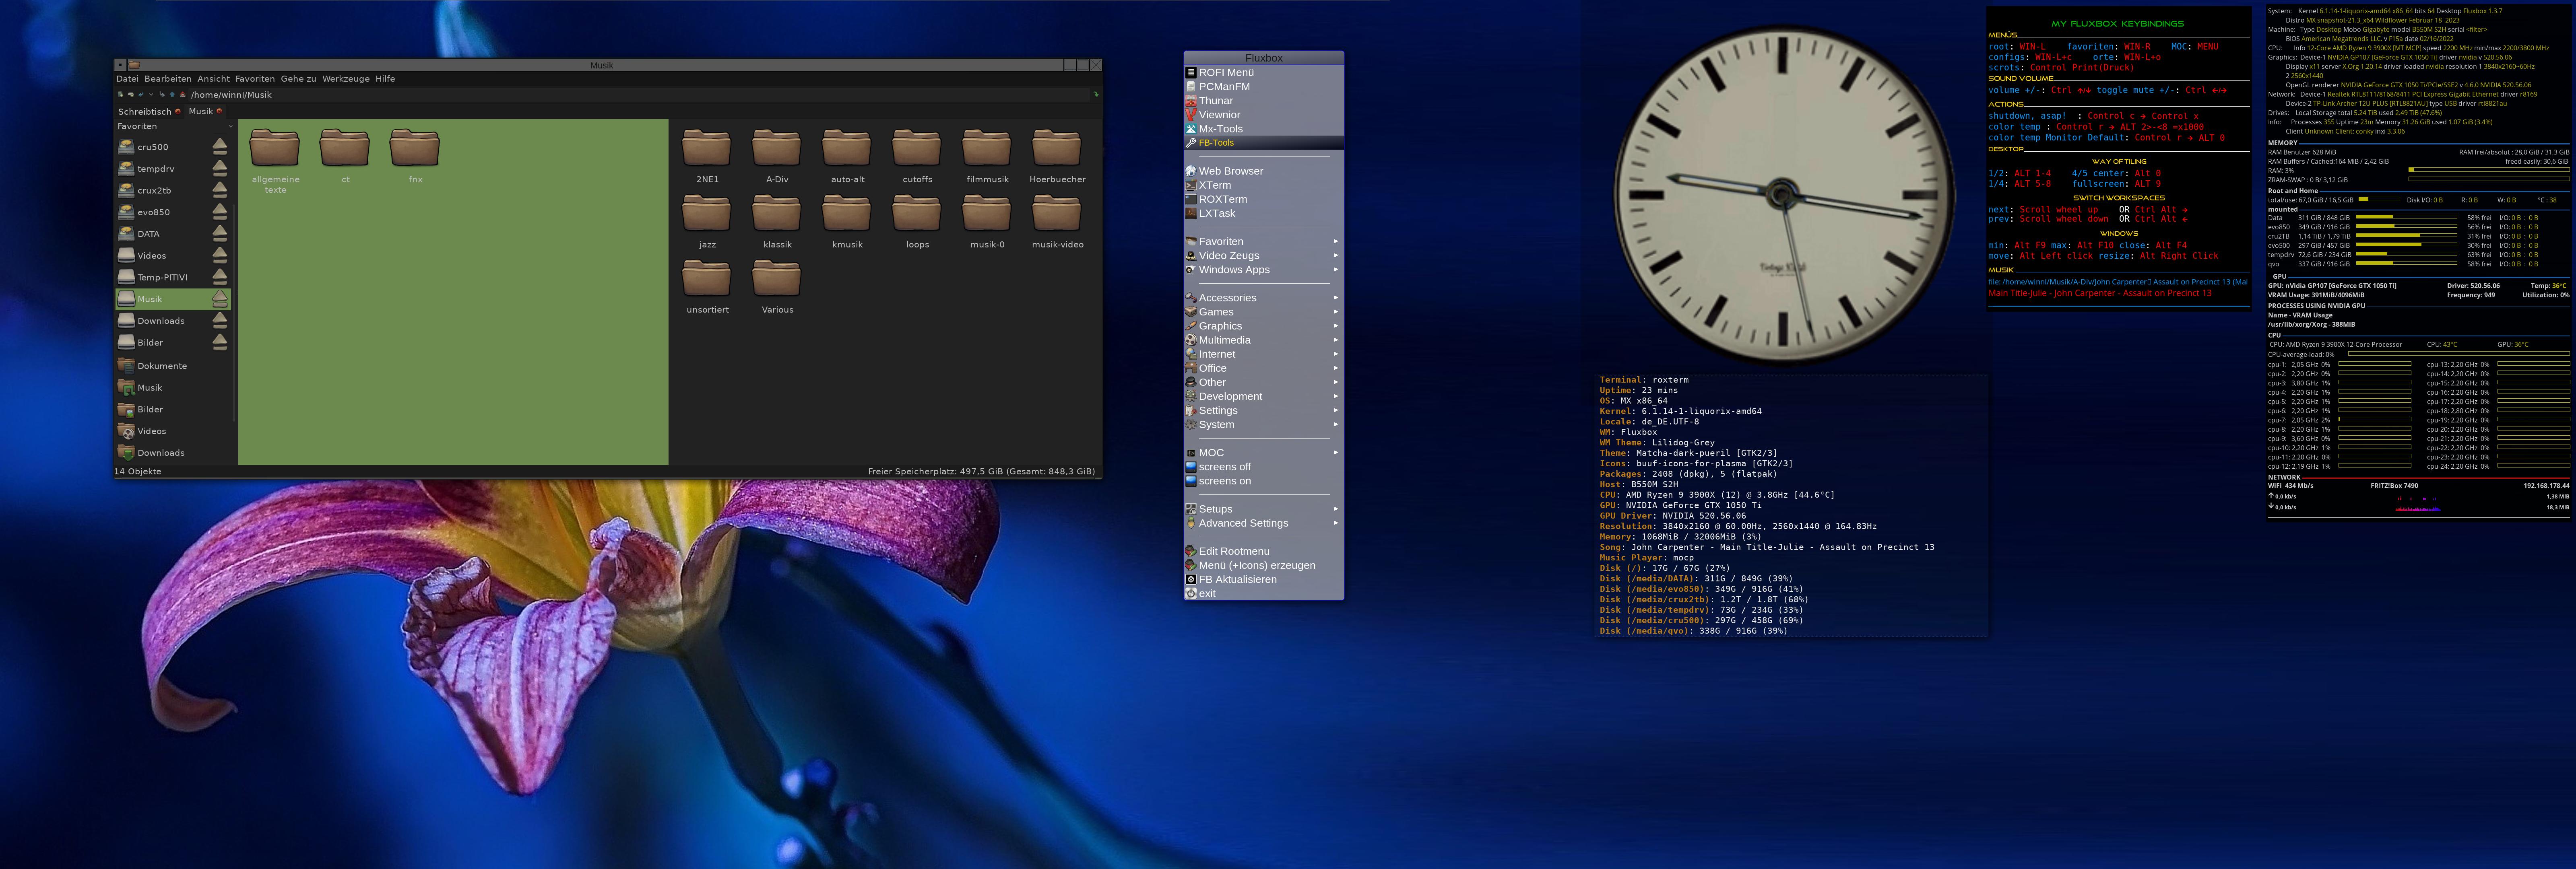Select the musik-video folder
2576x869 pixels.
1057,222
